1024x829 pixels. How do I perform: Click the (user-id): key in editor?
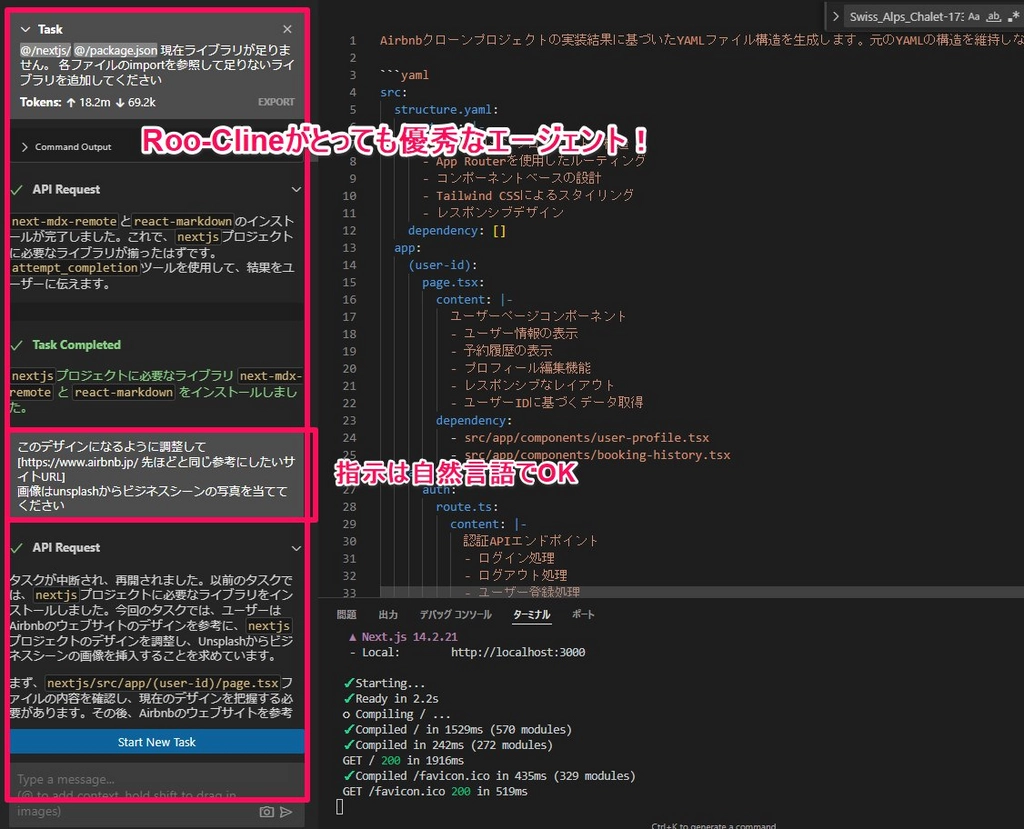click(443, 265)
